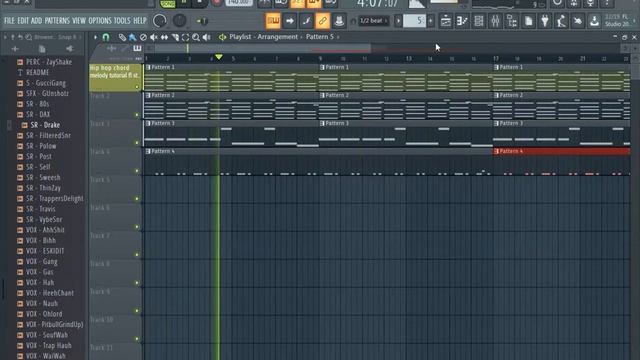The width and height of the screenshot is (640, 360).
Task: Select the Track 7 header
Action: (116, 246)
